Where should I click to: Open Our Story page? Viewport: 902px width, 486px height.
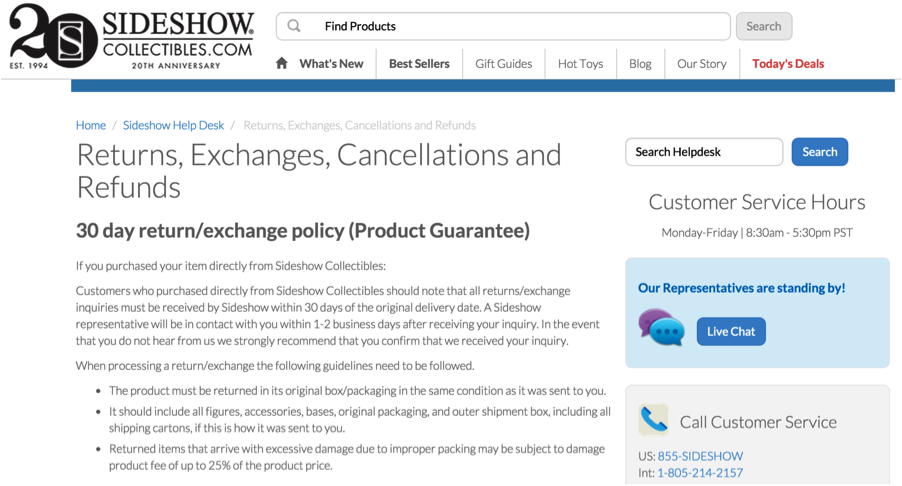(x=702, y=64)
